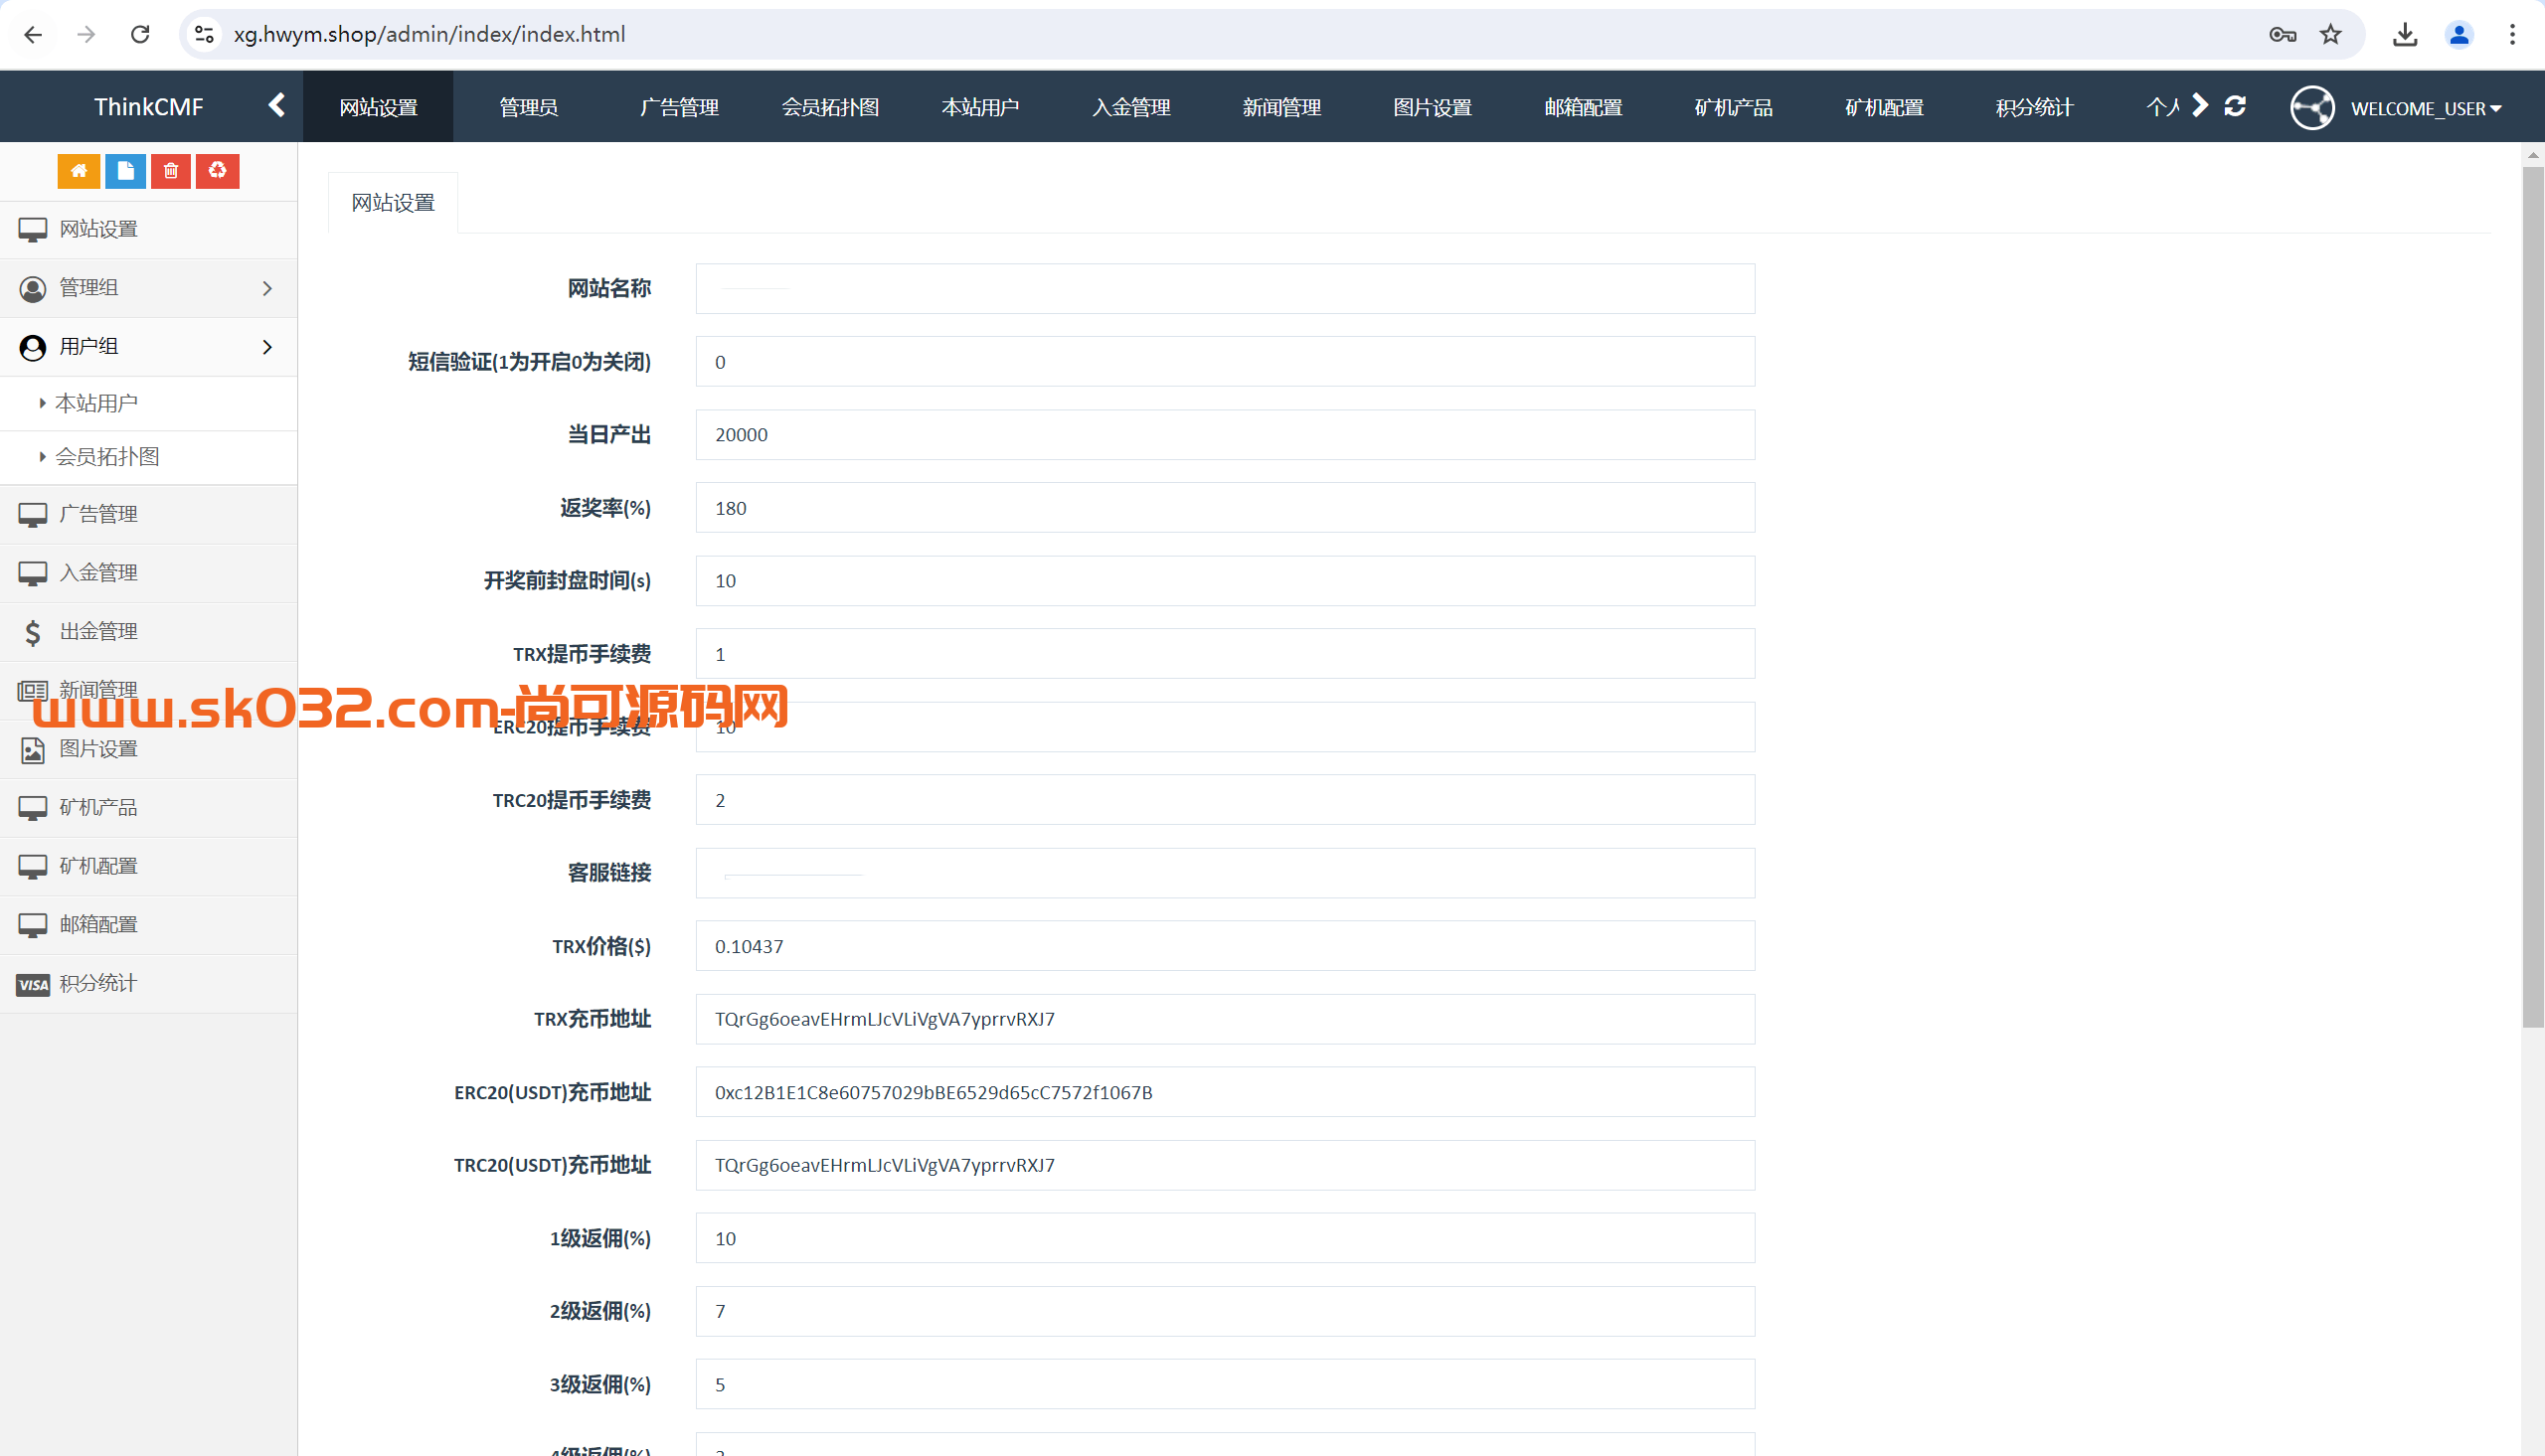Click the red recycle icon button
The height and width of the screenshot is (1456, 2545).
(217, 171)
